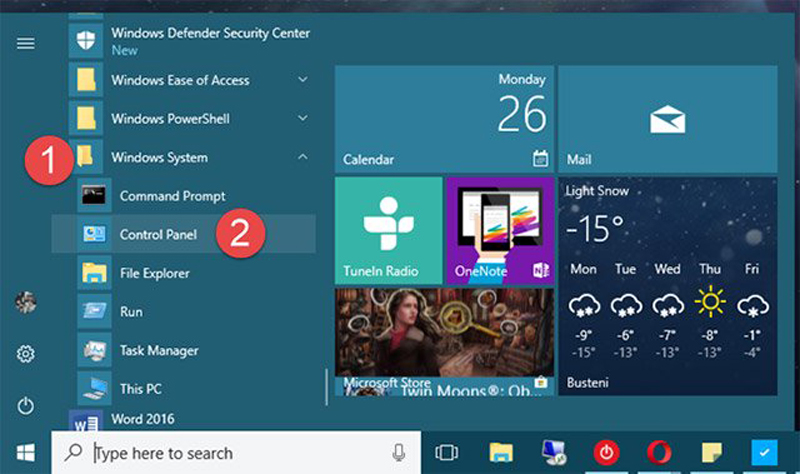Open Sticky Notes from the taskbar

click(x=711, y=453)
